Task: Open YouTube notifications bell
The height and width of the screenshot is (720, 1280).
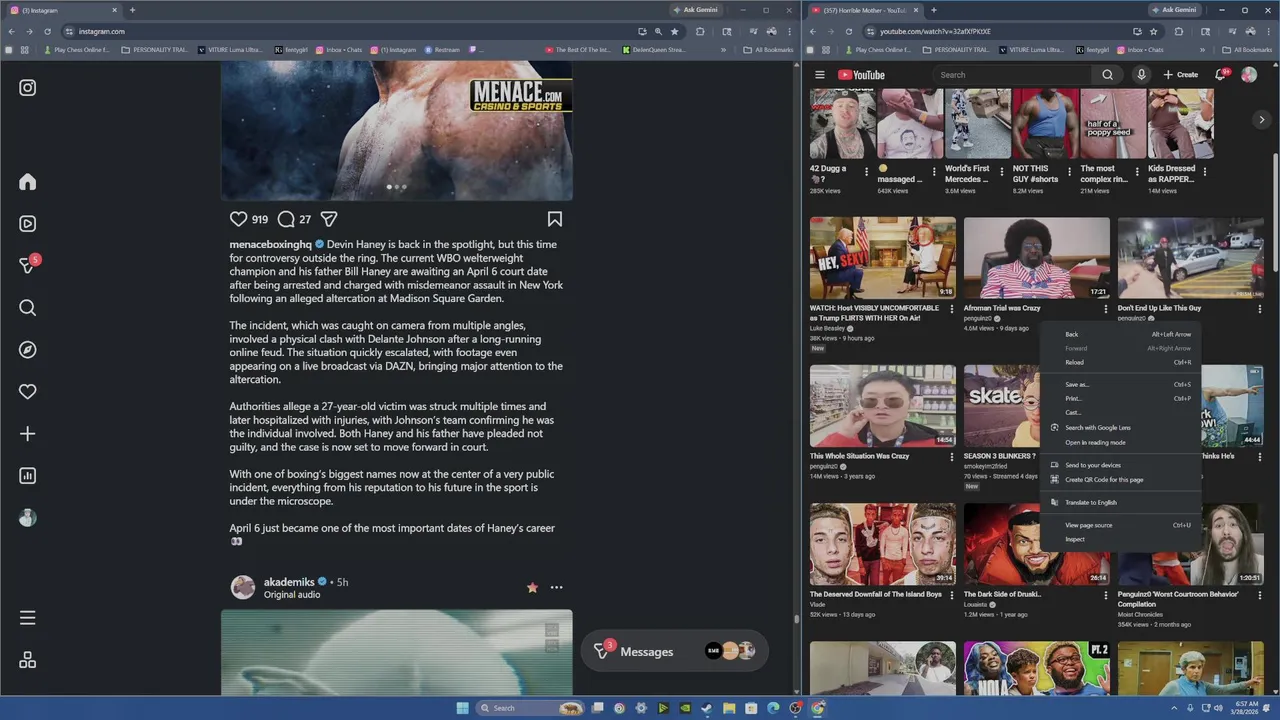Action: click(x=1221, y=75)
